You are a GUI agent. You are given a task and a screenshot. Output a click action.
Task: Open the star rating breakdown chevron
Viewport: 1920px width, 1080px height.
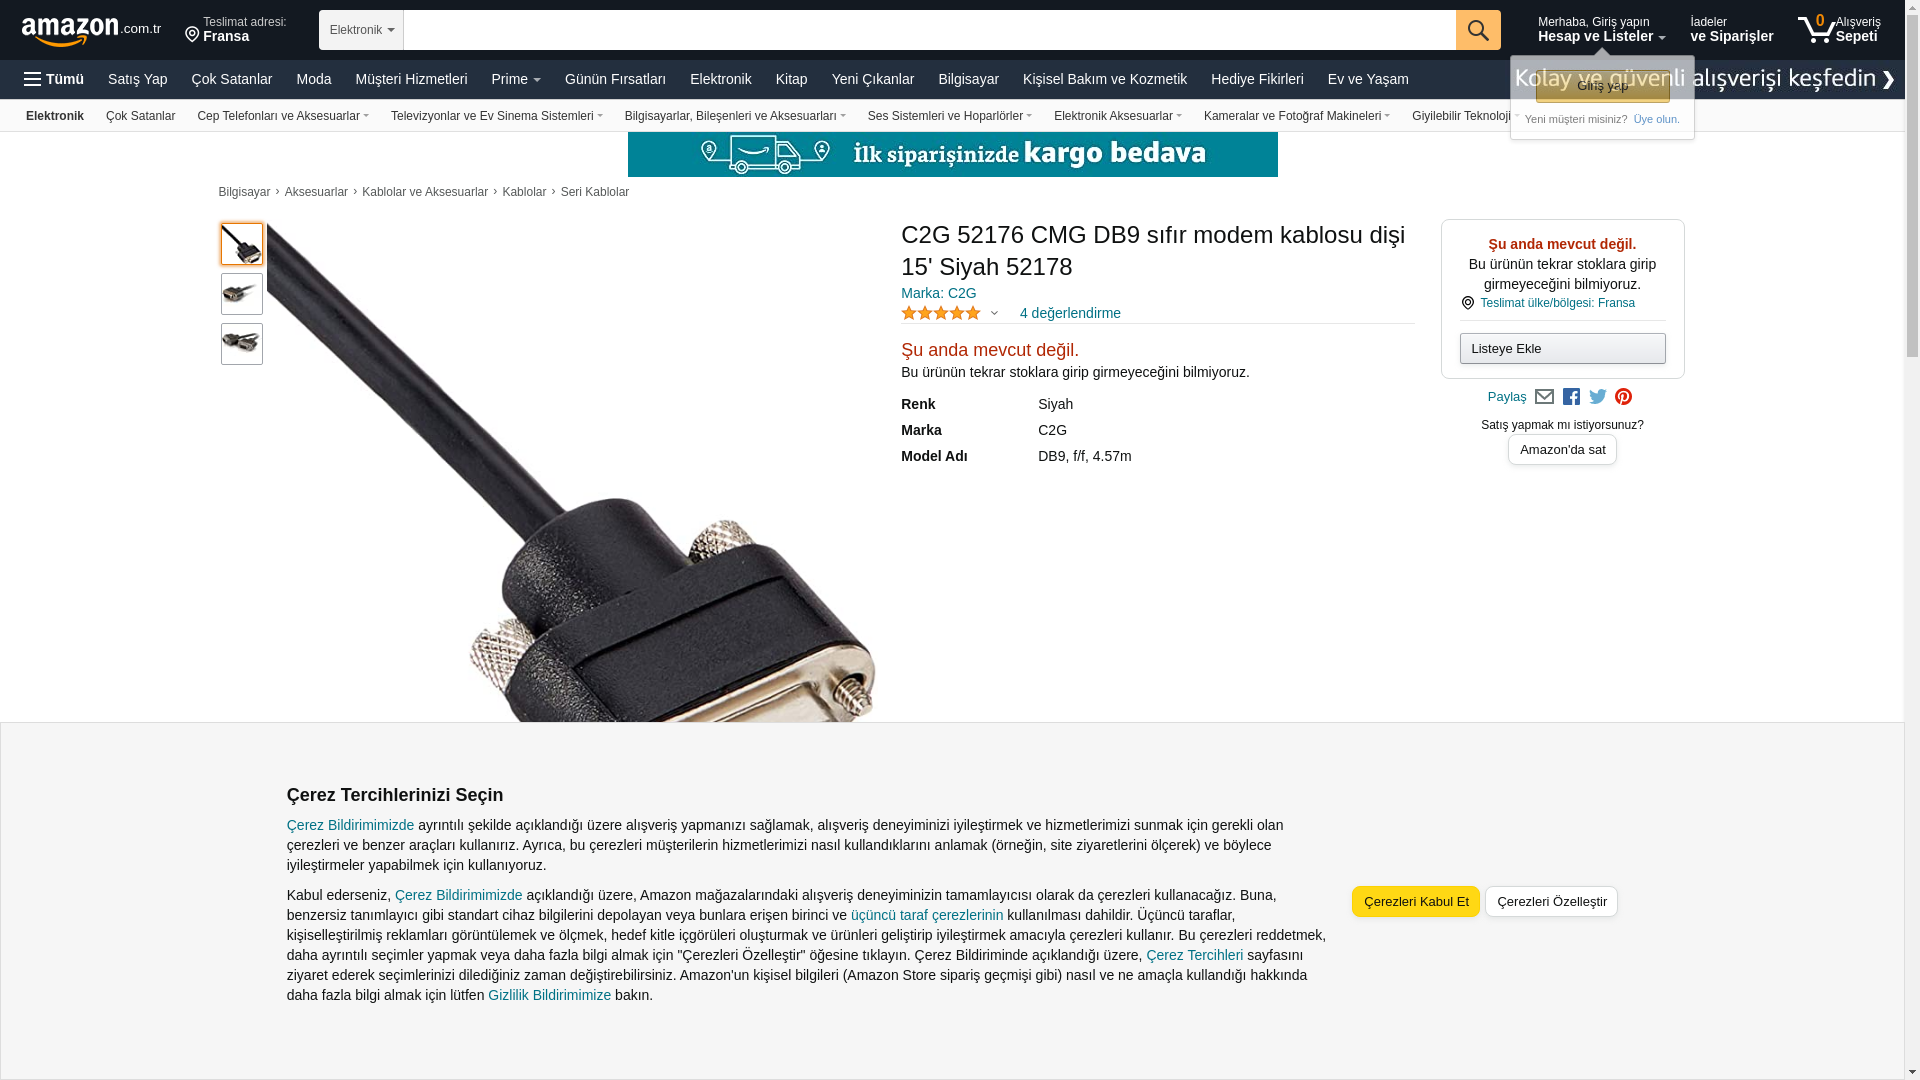994,313
